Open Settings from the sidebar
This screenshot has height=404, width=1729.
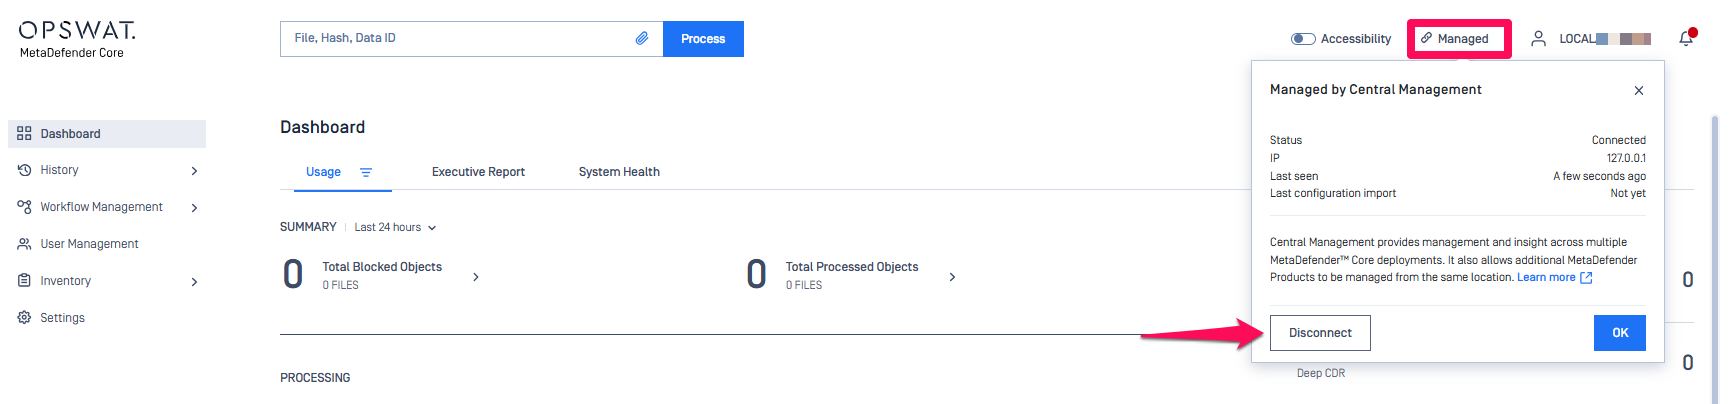[62, 318]
